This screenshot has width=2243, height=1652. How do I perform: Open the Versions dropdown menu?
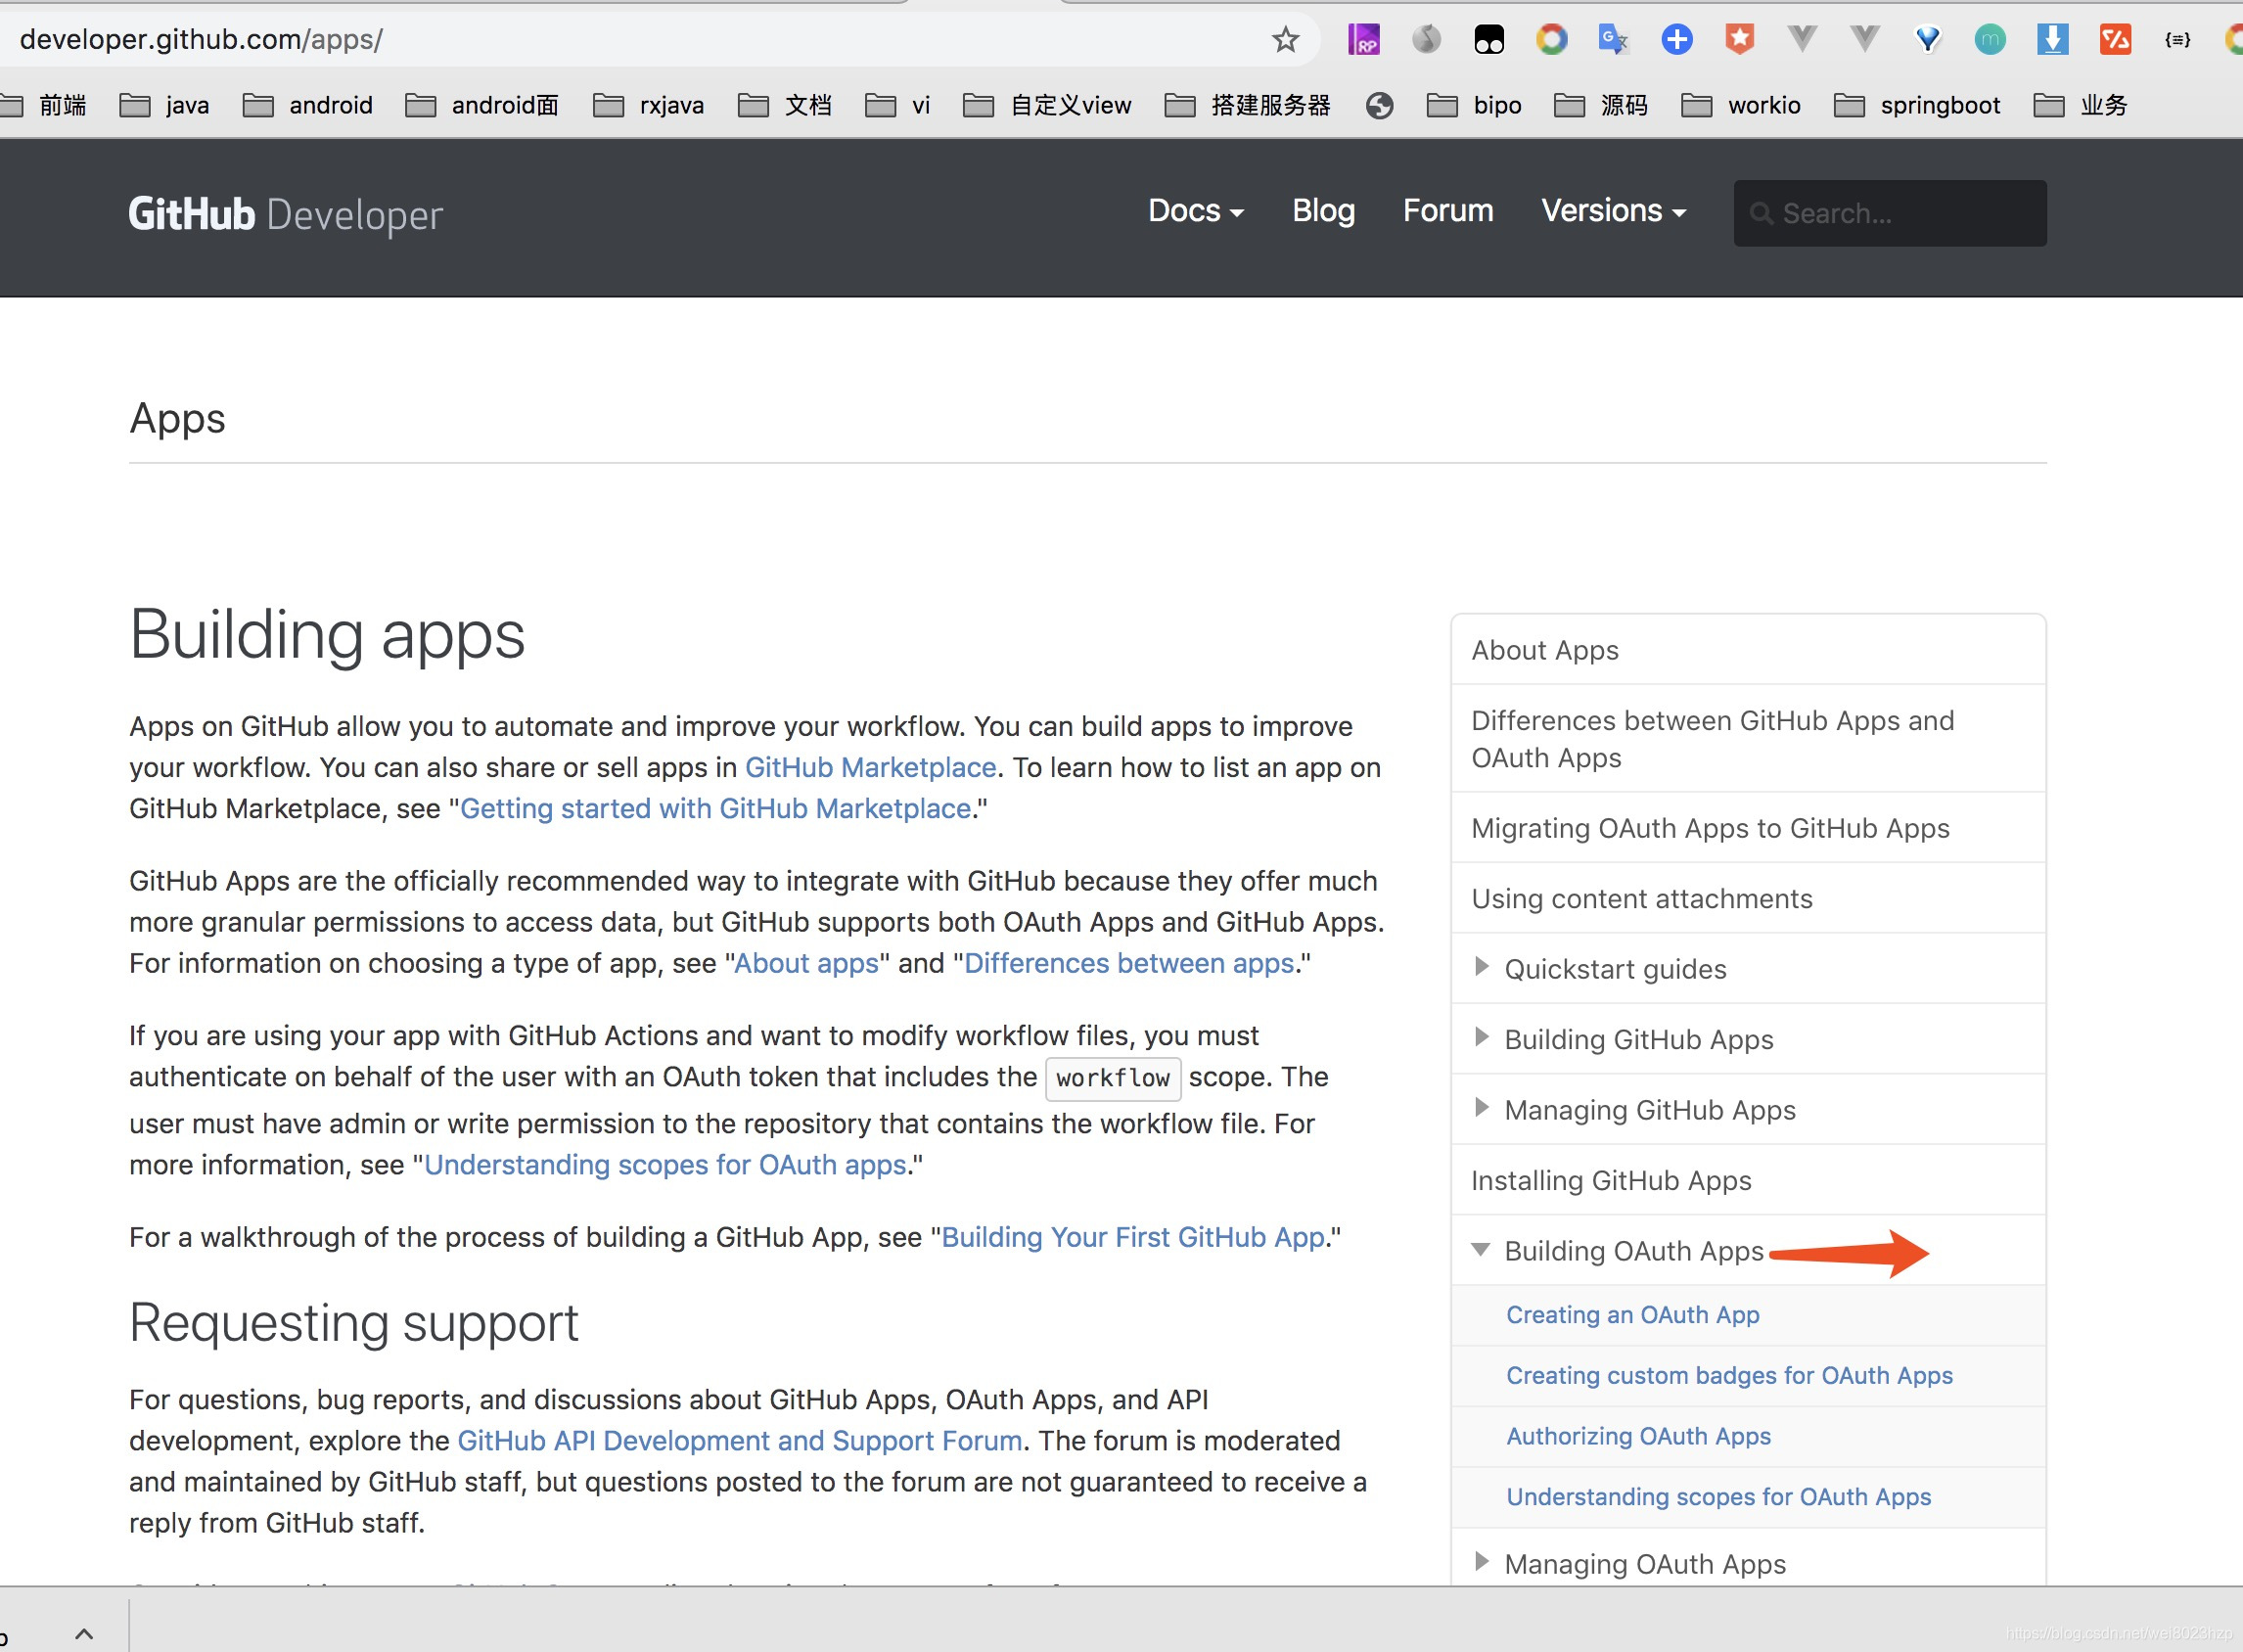point(1613,211)
